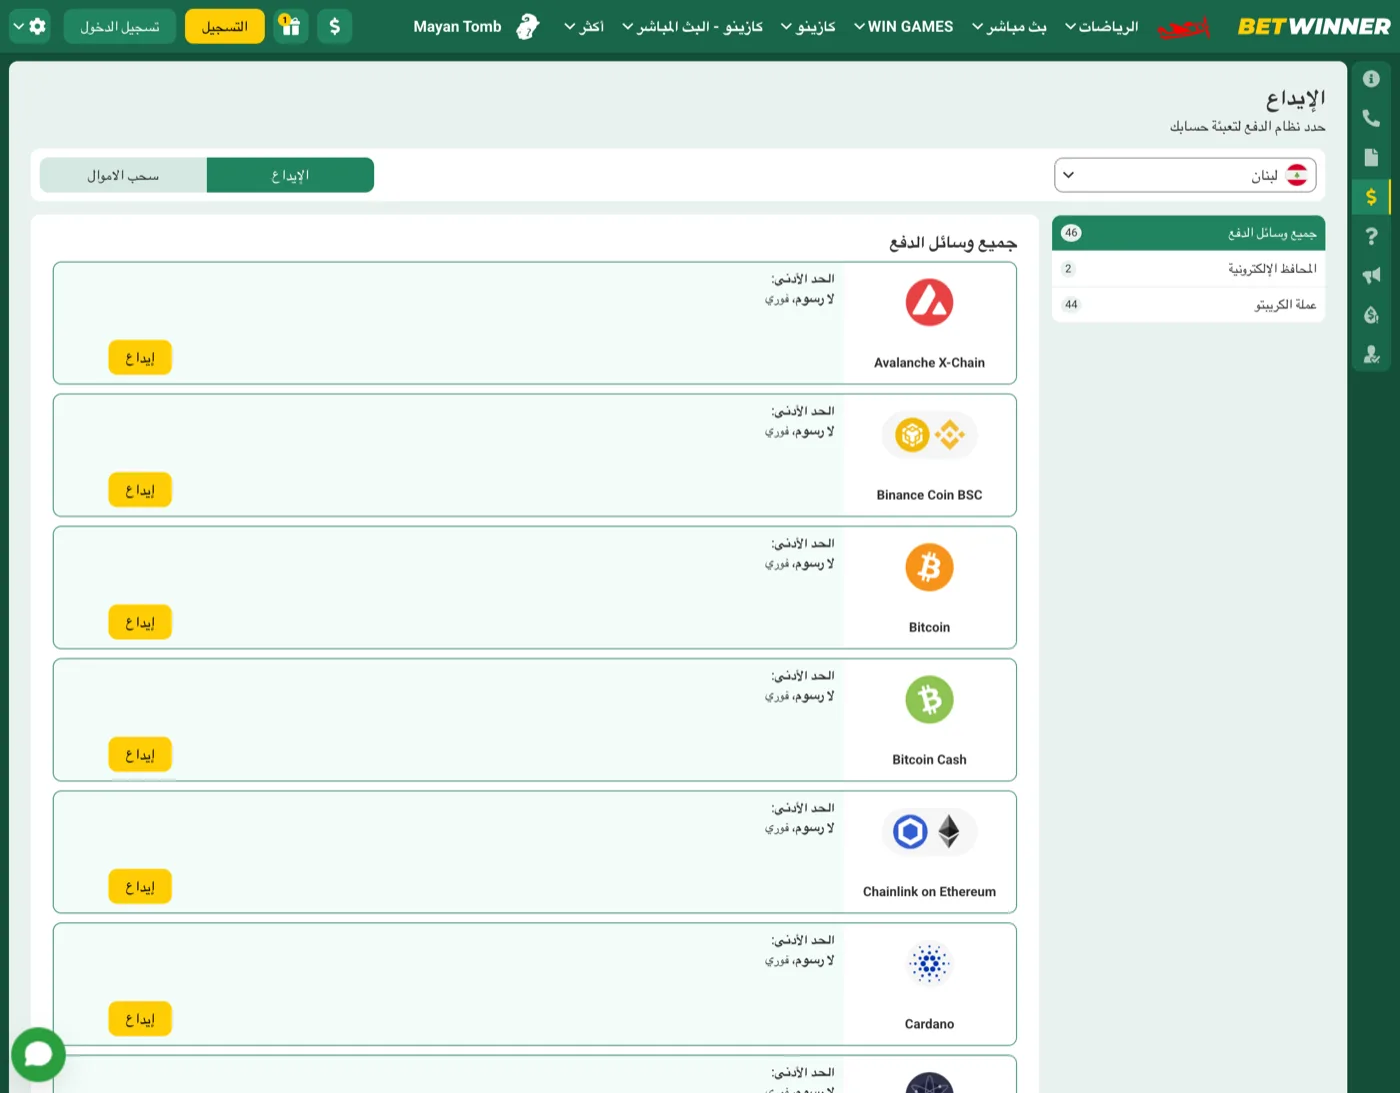Select the المحافظ الإلكترونية (E-wallets) category
The height and width of the screenshot is (1093, 1400).
click(1188, 269)
